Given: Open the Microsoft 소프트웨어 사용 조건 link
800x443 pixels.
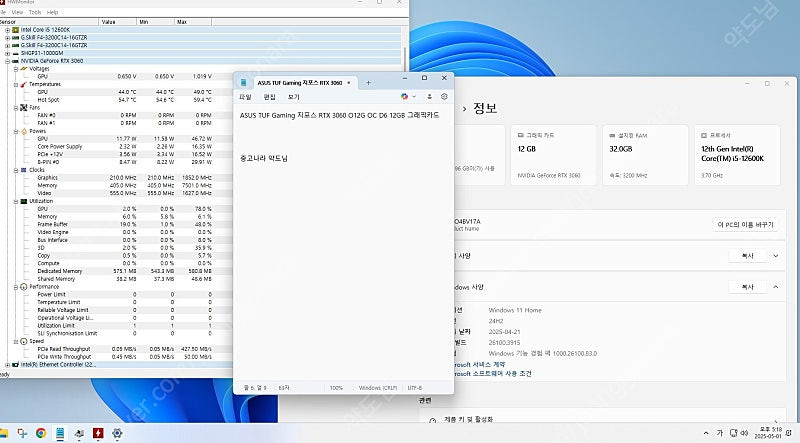Looking at the screenshot, I should [492, 374].
